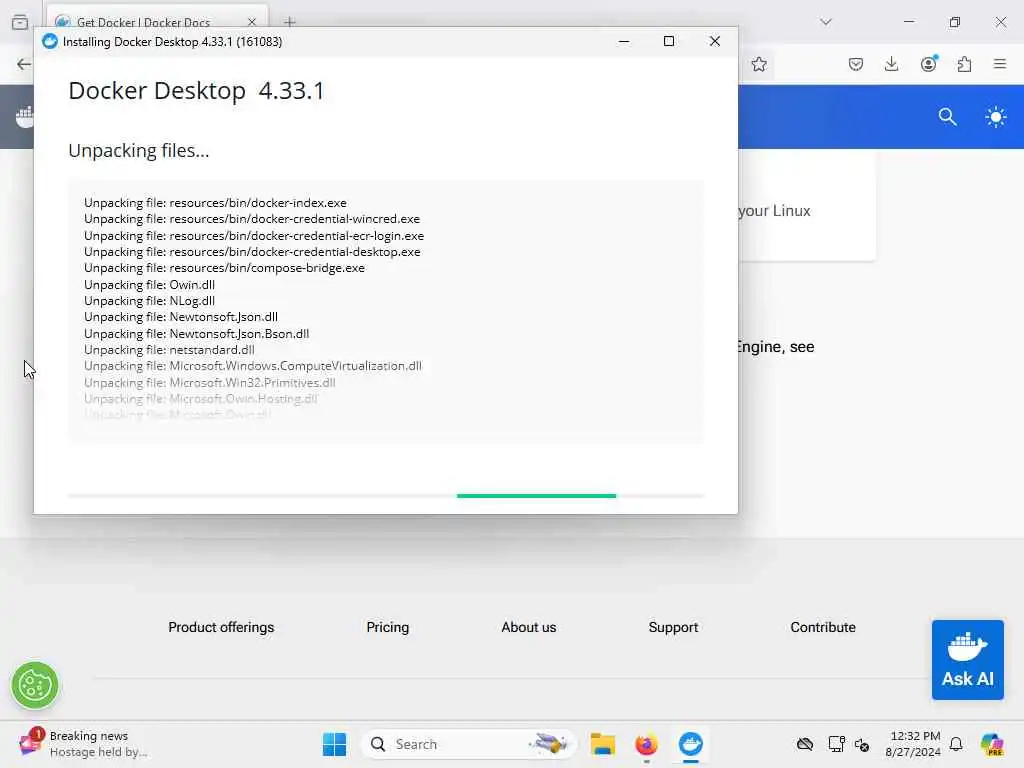Open the About us footer link
The width and height of the screenshot is (1024, 768).
528,627
